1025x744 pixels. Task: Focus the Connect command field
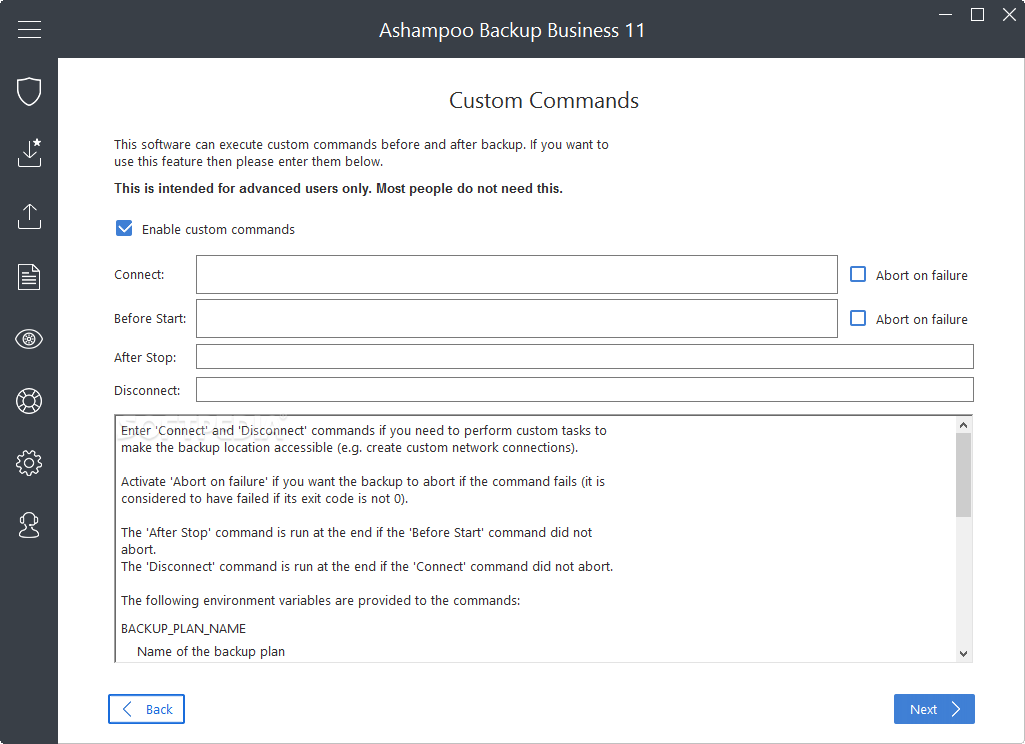coord(516,275)
